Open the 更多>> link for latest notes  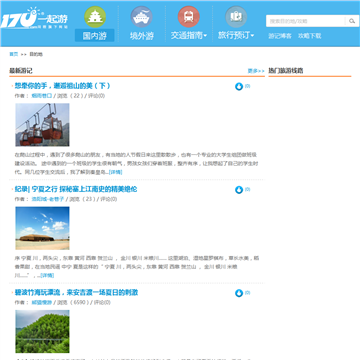[256, 71]
